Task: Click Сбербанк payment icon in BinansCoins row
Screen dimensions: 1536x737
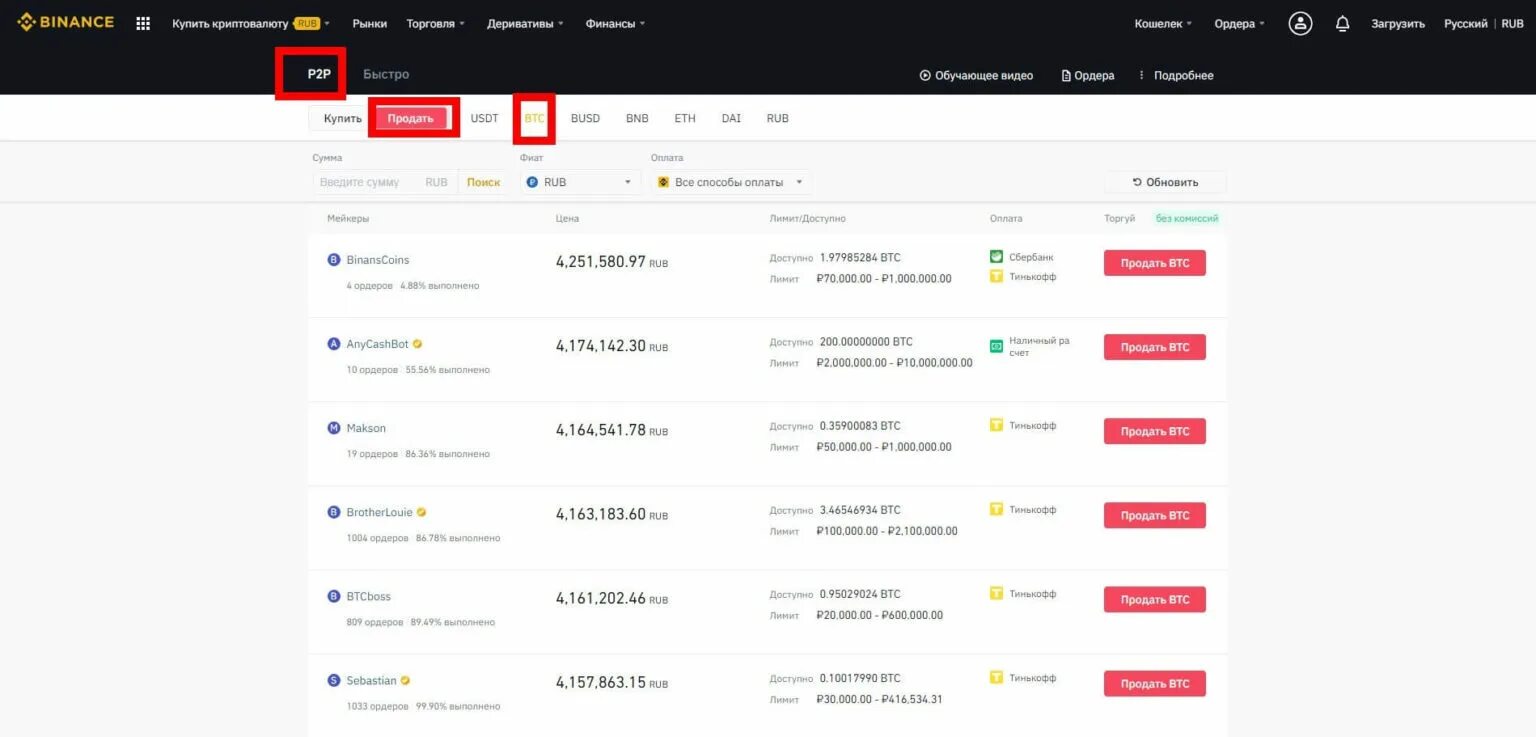Action: [x=996, y=257]
